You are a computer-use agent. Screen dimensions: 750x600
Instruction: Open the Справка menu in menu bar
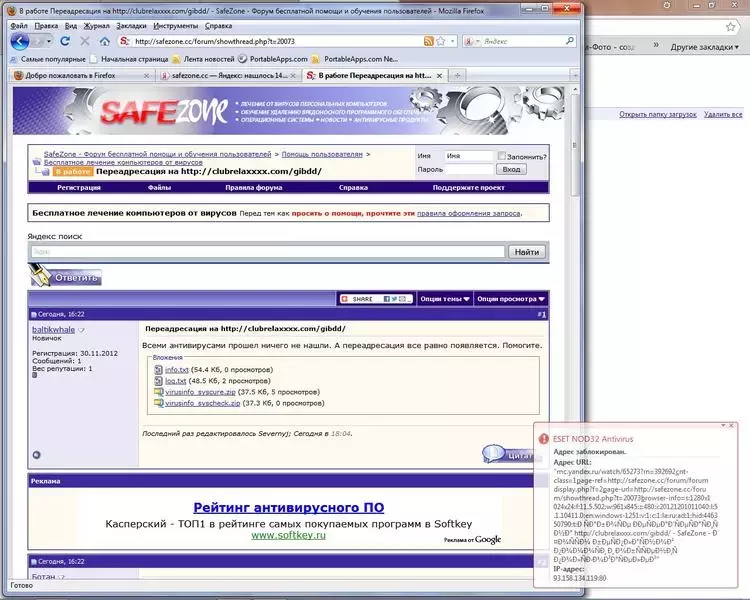218,26
